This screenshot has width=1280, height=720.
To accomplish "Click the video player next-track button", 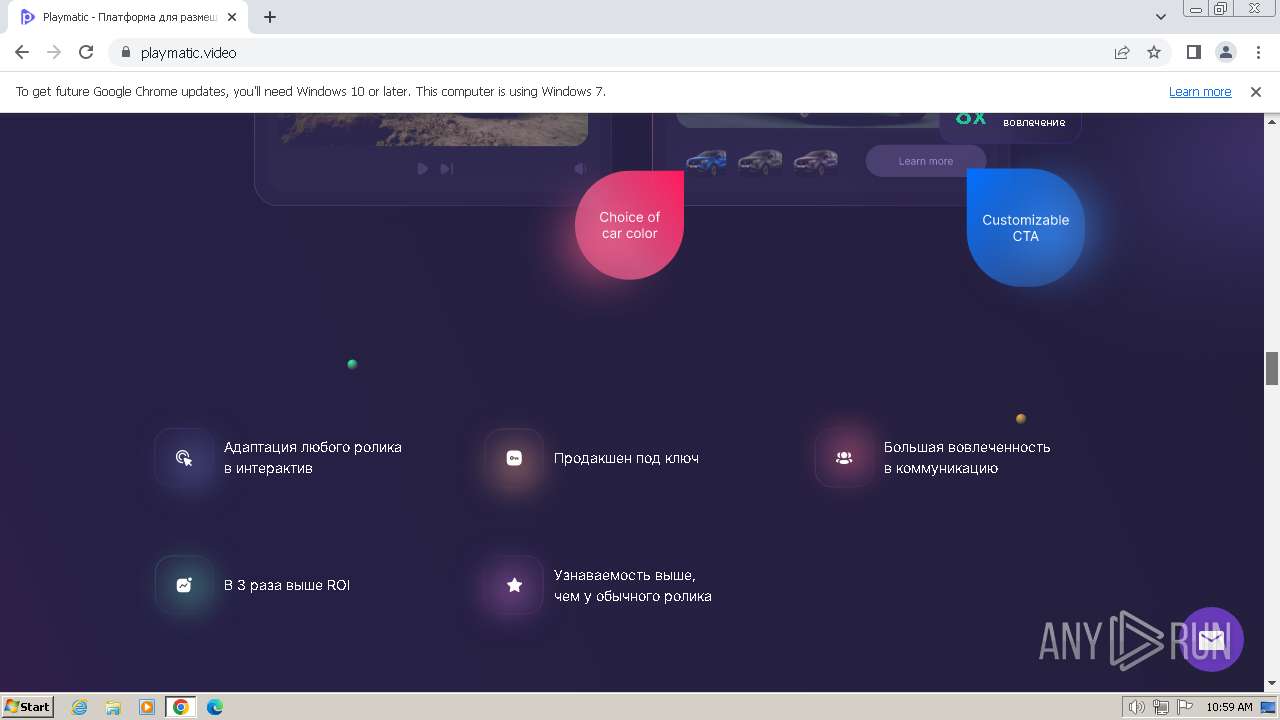I will [447, 169].
